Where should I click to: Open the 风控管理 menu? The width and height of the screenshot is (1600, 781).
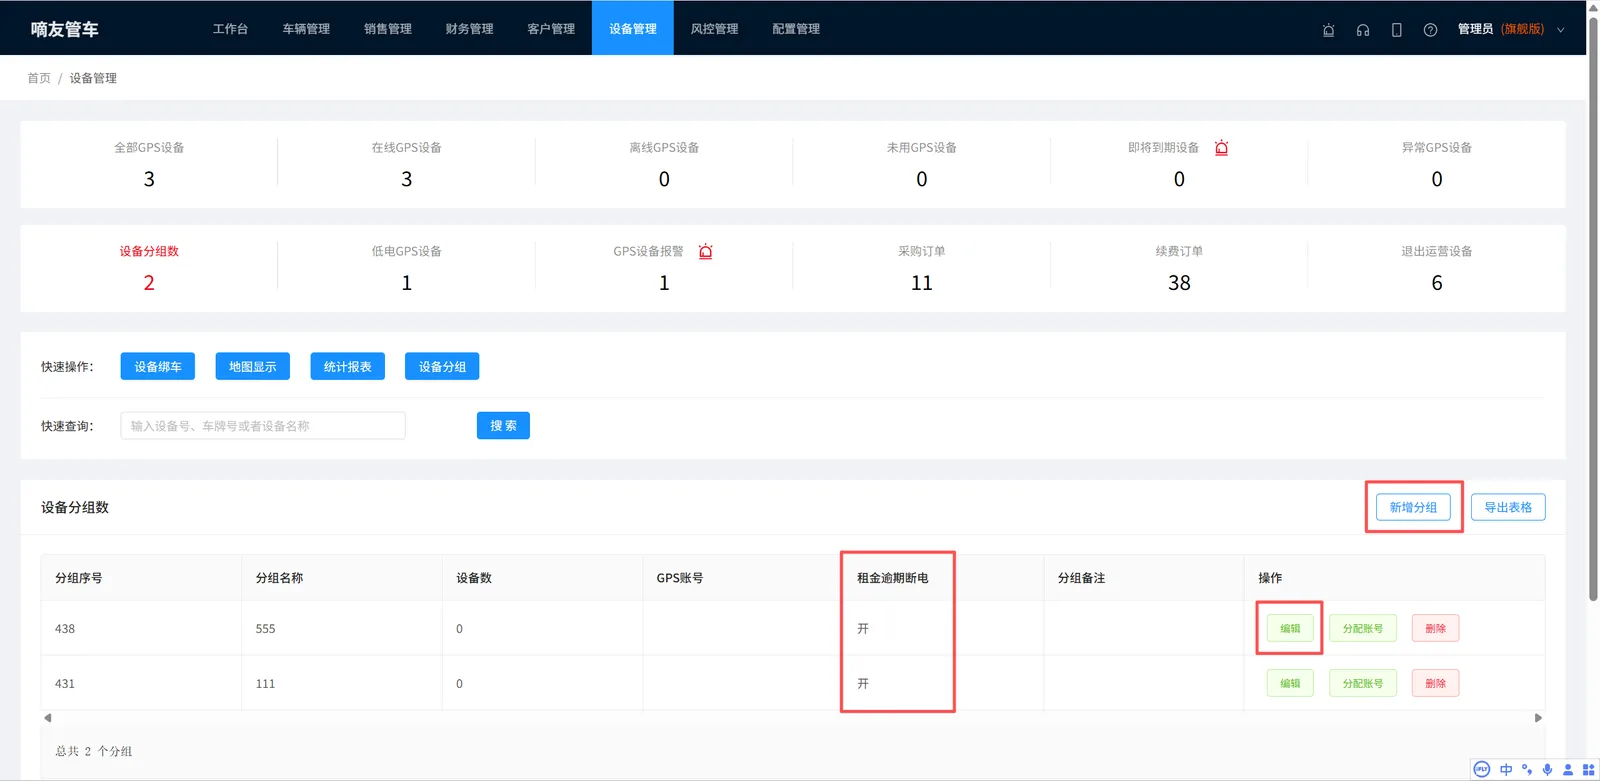pyautogui.click(x=715, y=29)
